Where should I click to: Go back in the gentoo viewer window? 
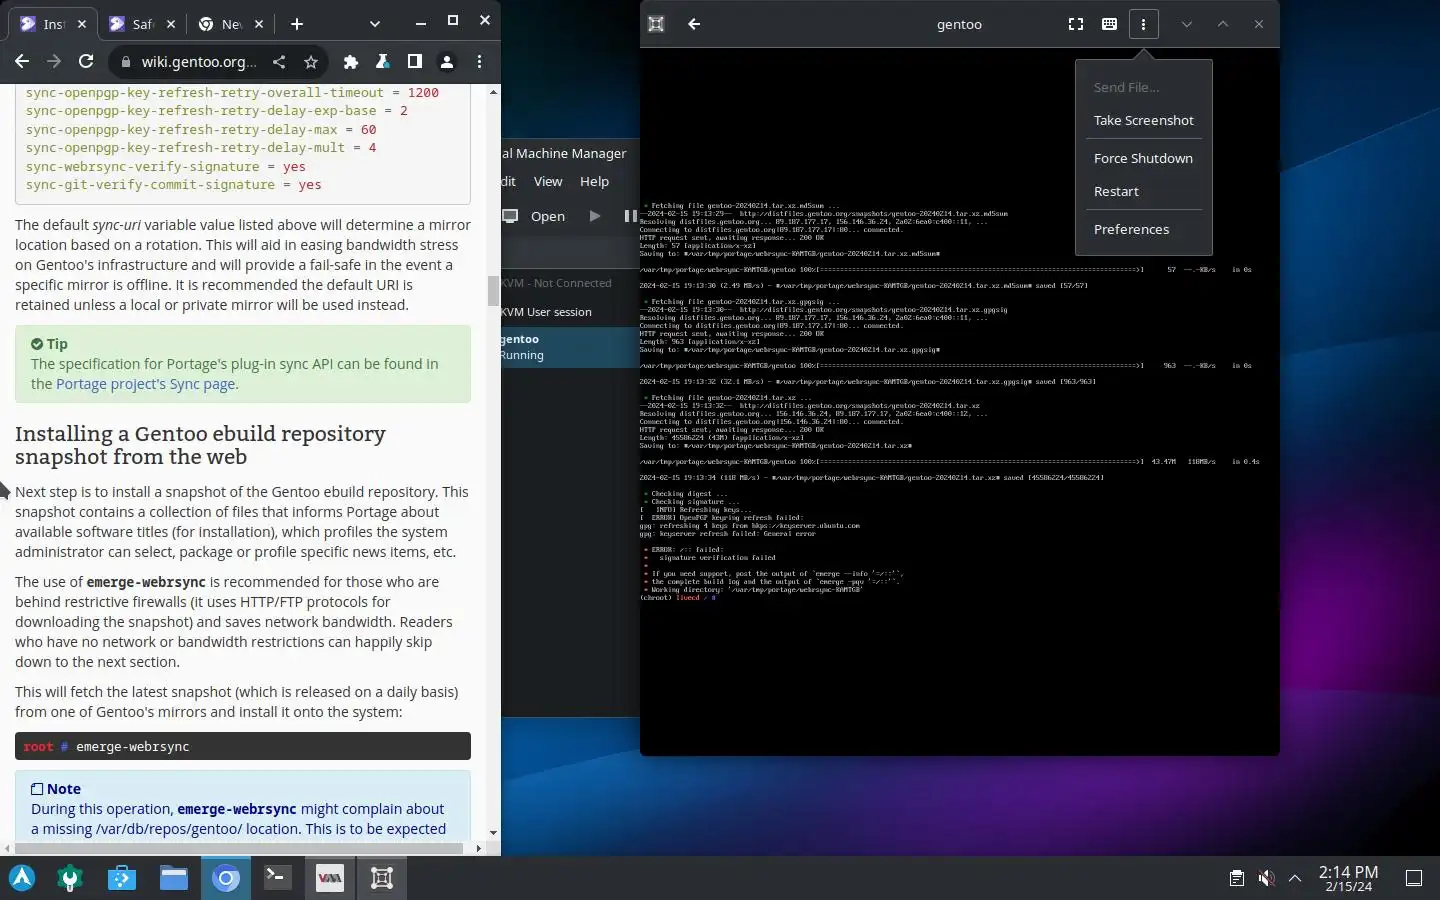click(694, 24)
